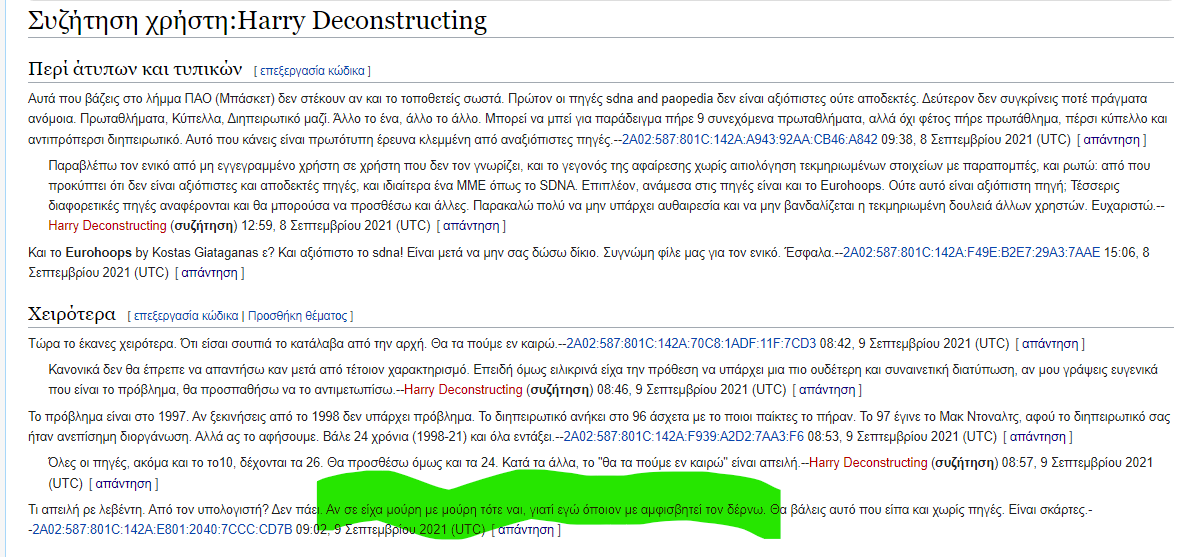1182x557 pixels.
Task: Click the timestamp '09:38, 8 Σεπτεμβρίου 2021 (UTC)'
Action: click(975, 139)
